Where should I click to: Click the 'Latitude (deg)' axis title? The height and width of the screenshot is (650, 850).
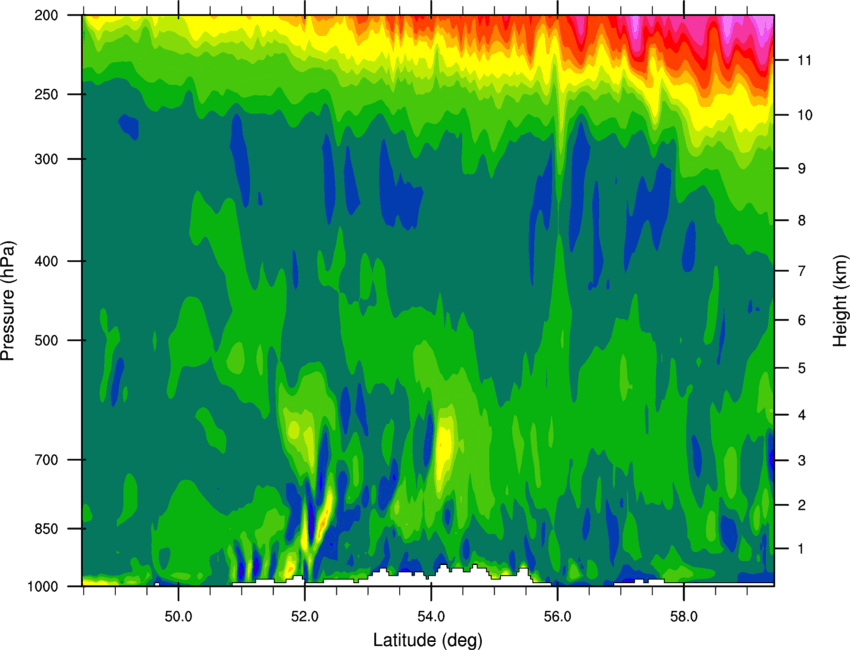point(428,640)
